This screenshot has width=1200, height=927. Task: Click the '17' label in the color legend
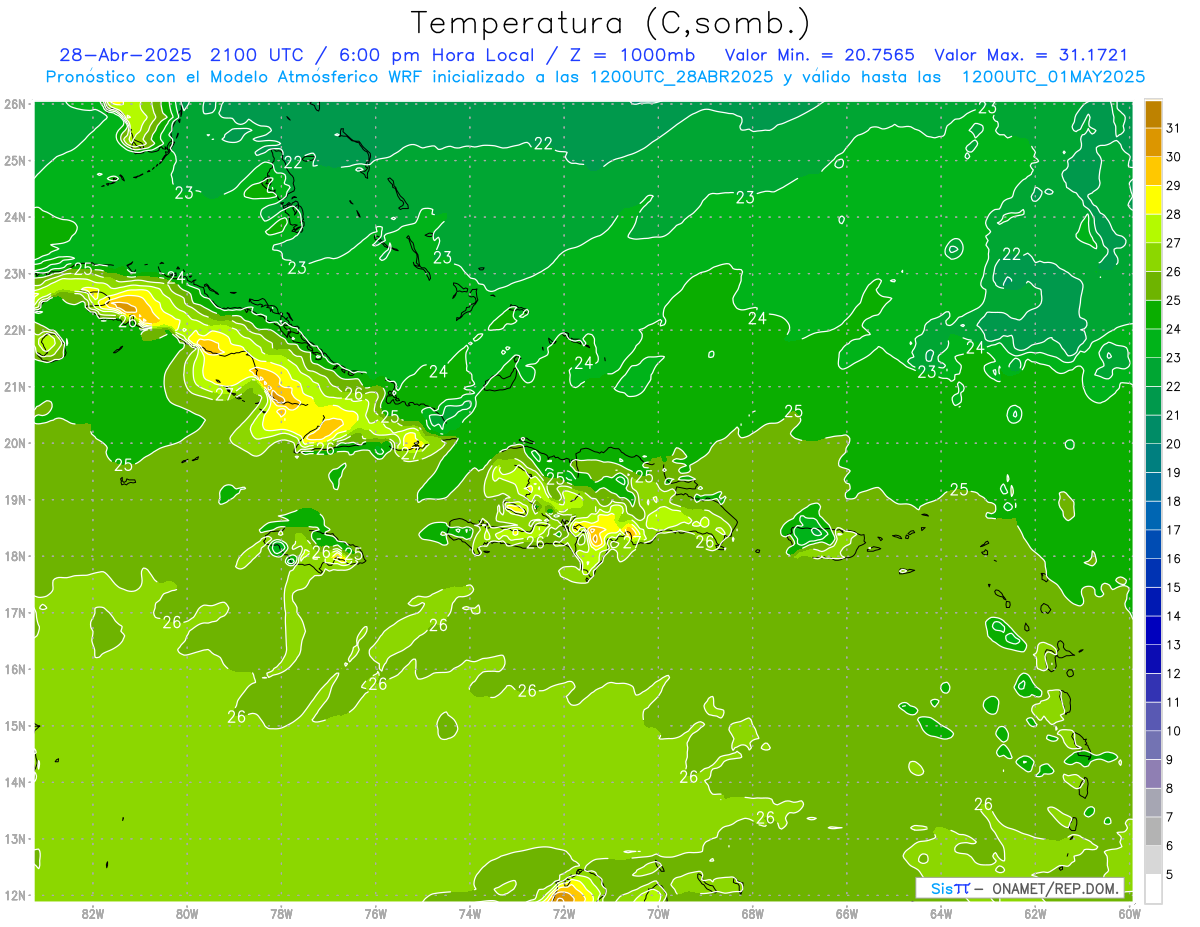point(1174,529)
